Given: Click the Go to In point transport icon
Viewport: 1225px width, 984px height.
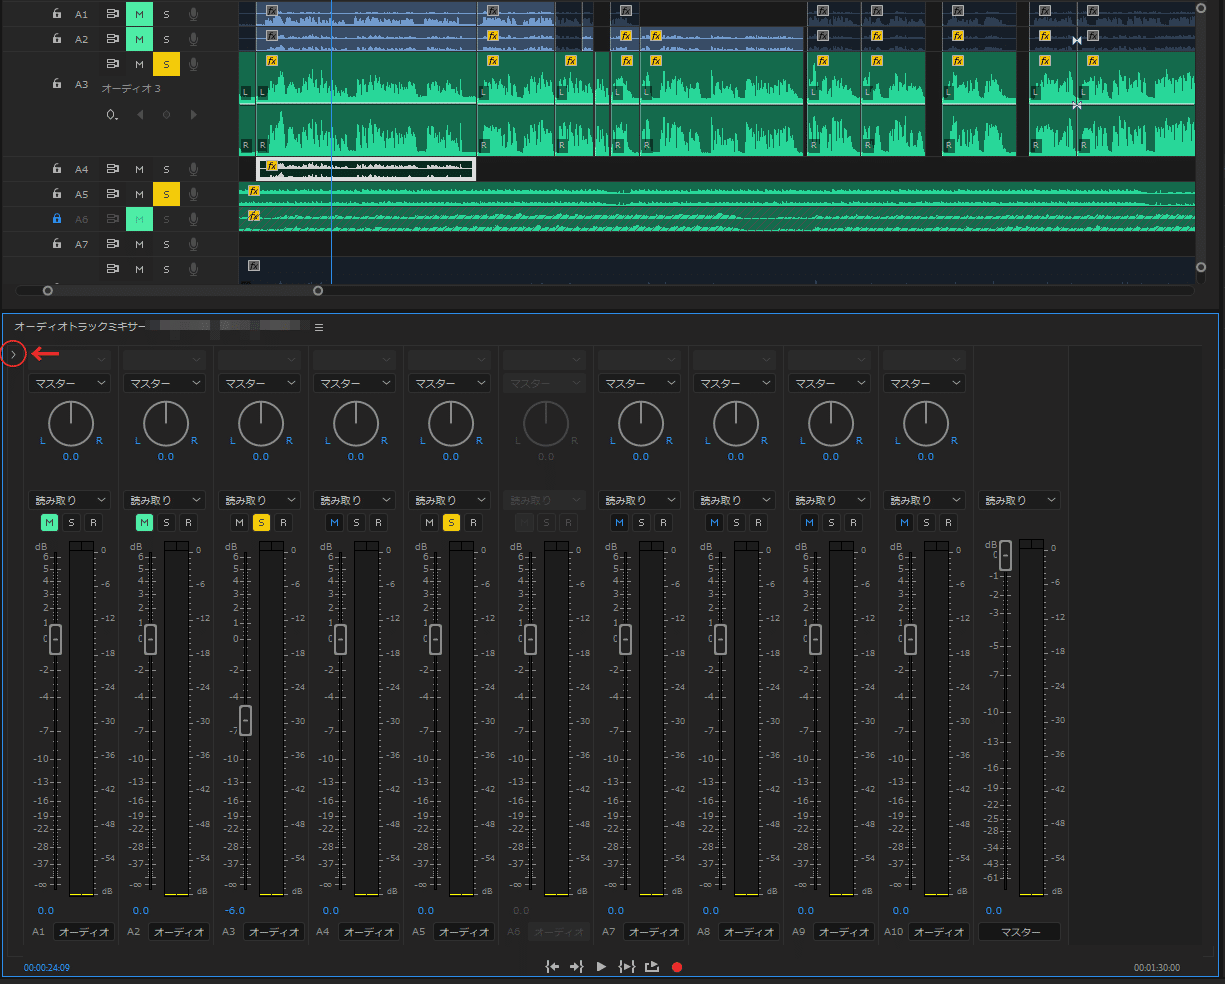Looking at the screenshot, I should pos(552,967).
